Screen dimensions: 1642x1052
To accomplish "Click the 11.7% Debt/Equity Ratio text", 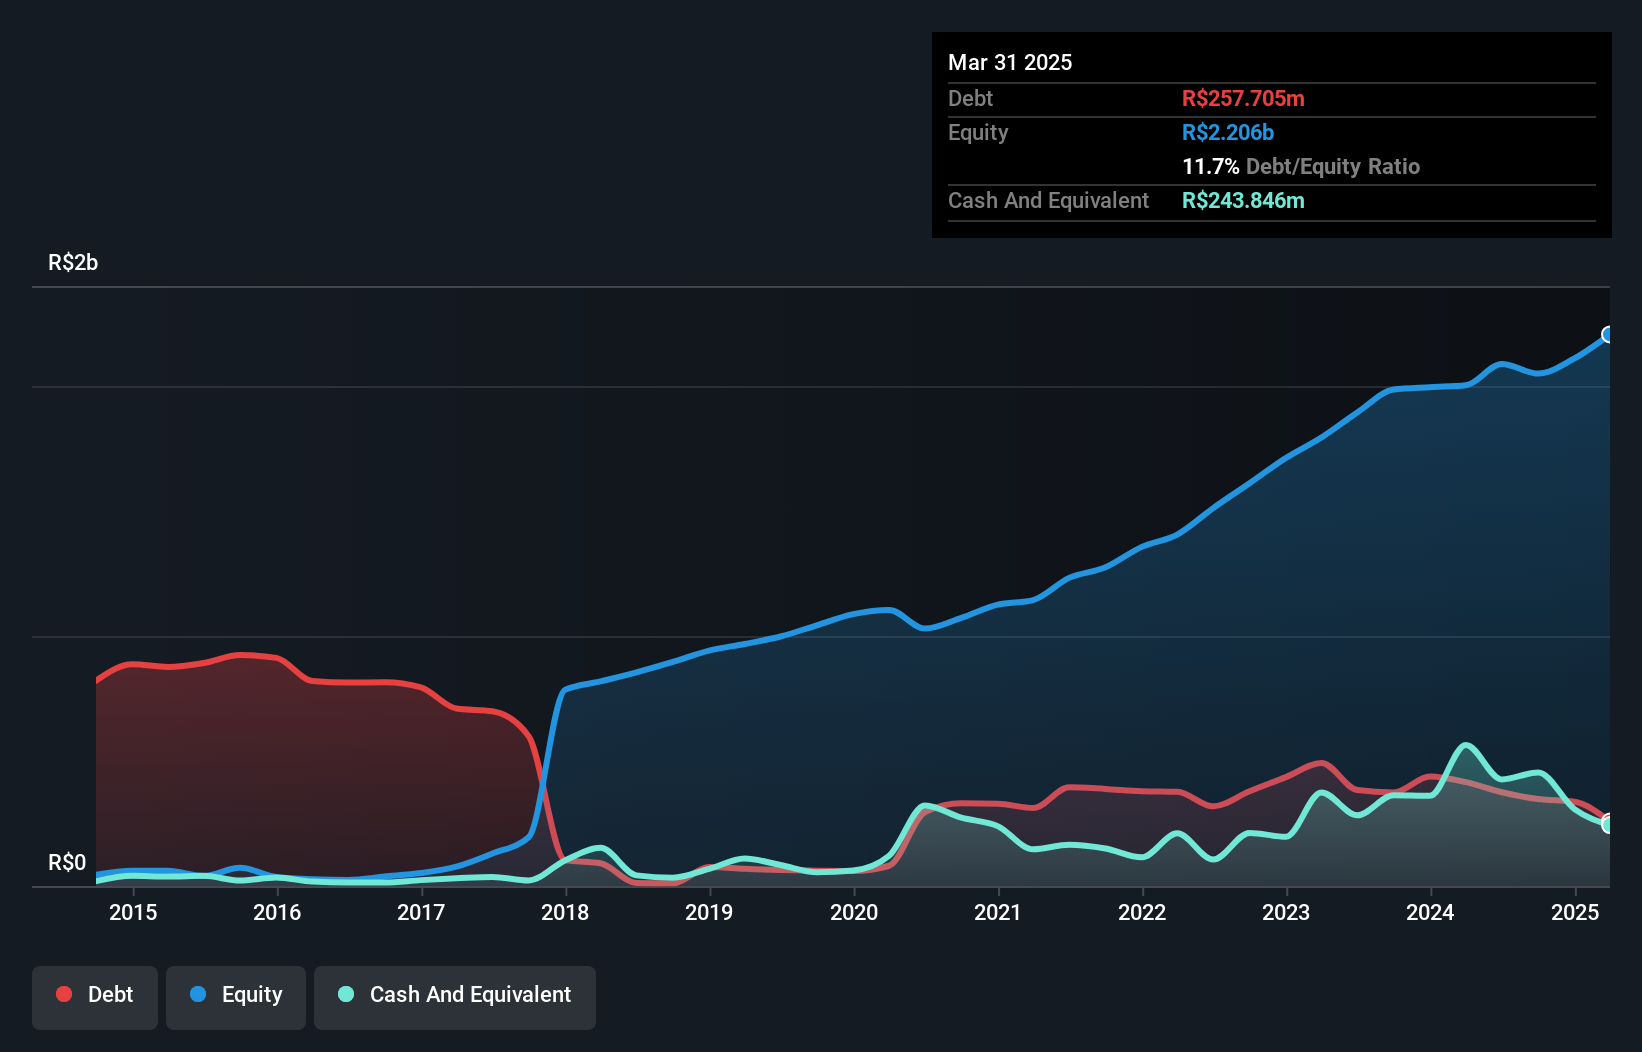I will (1301, 166).
